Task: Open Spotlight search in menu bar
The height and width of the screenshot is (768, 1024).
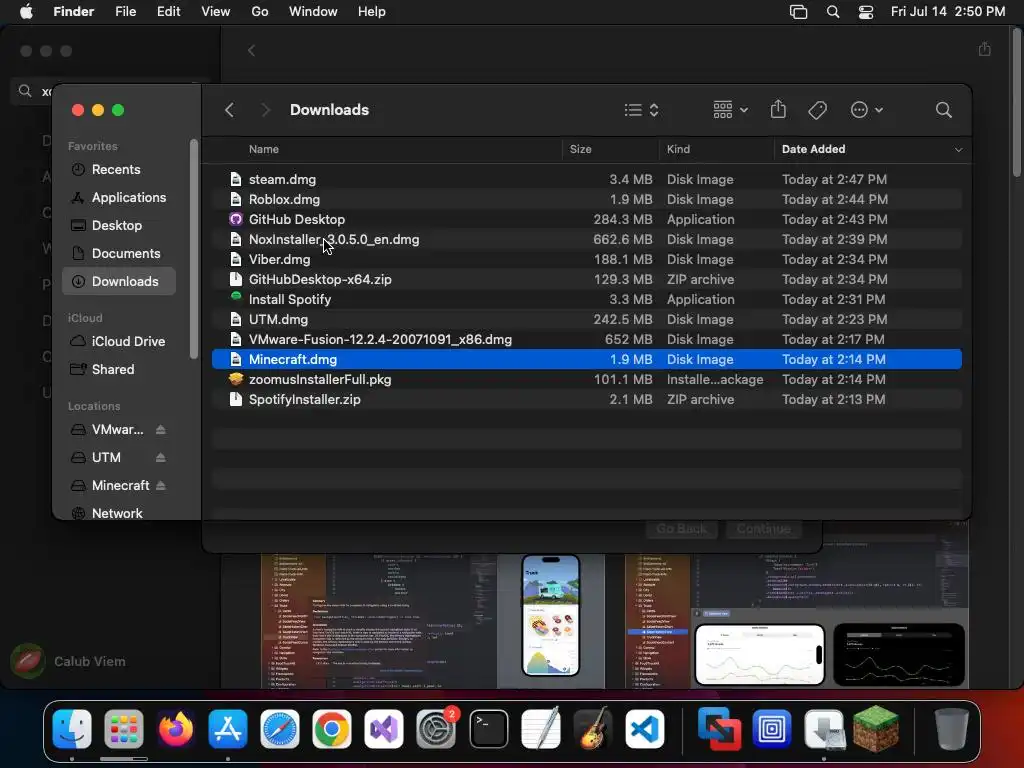Action: [833, 12]
